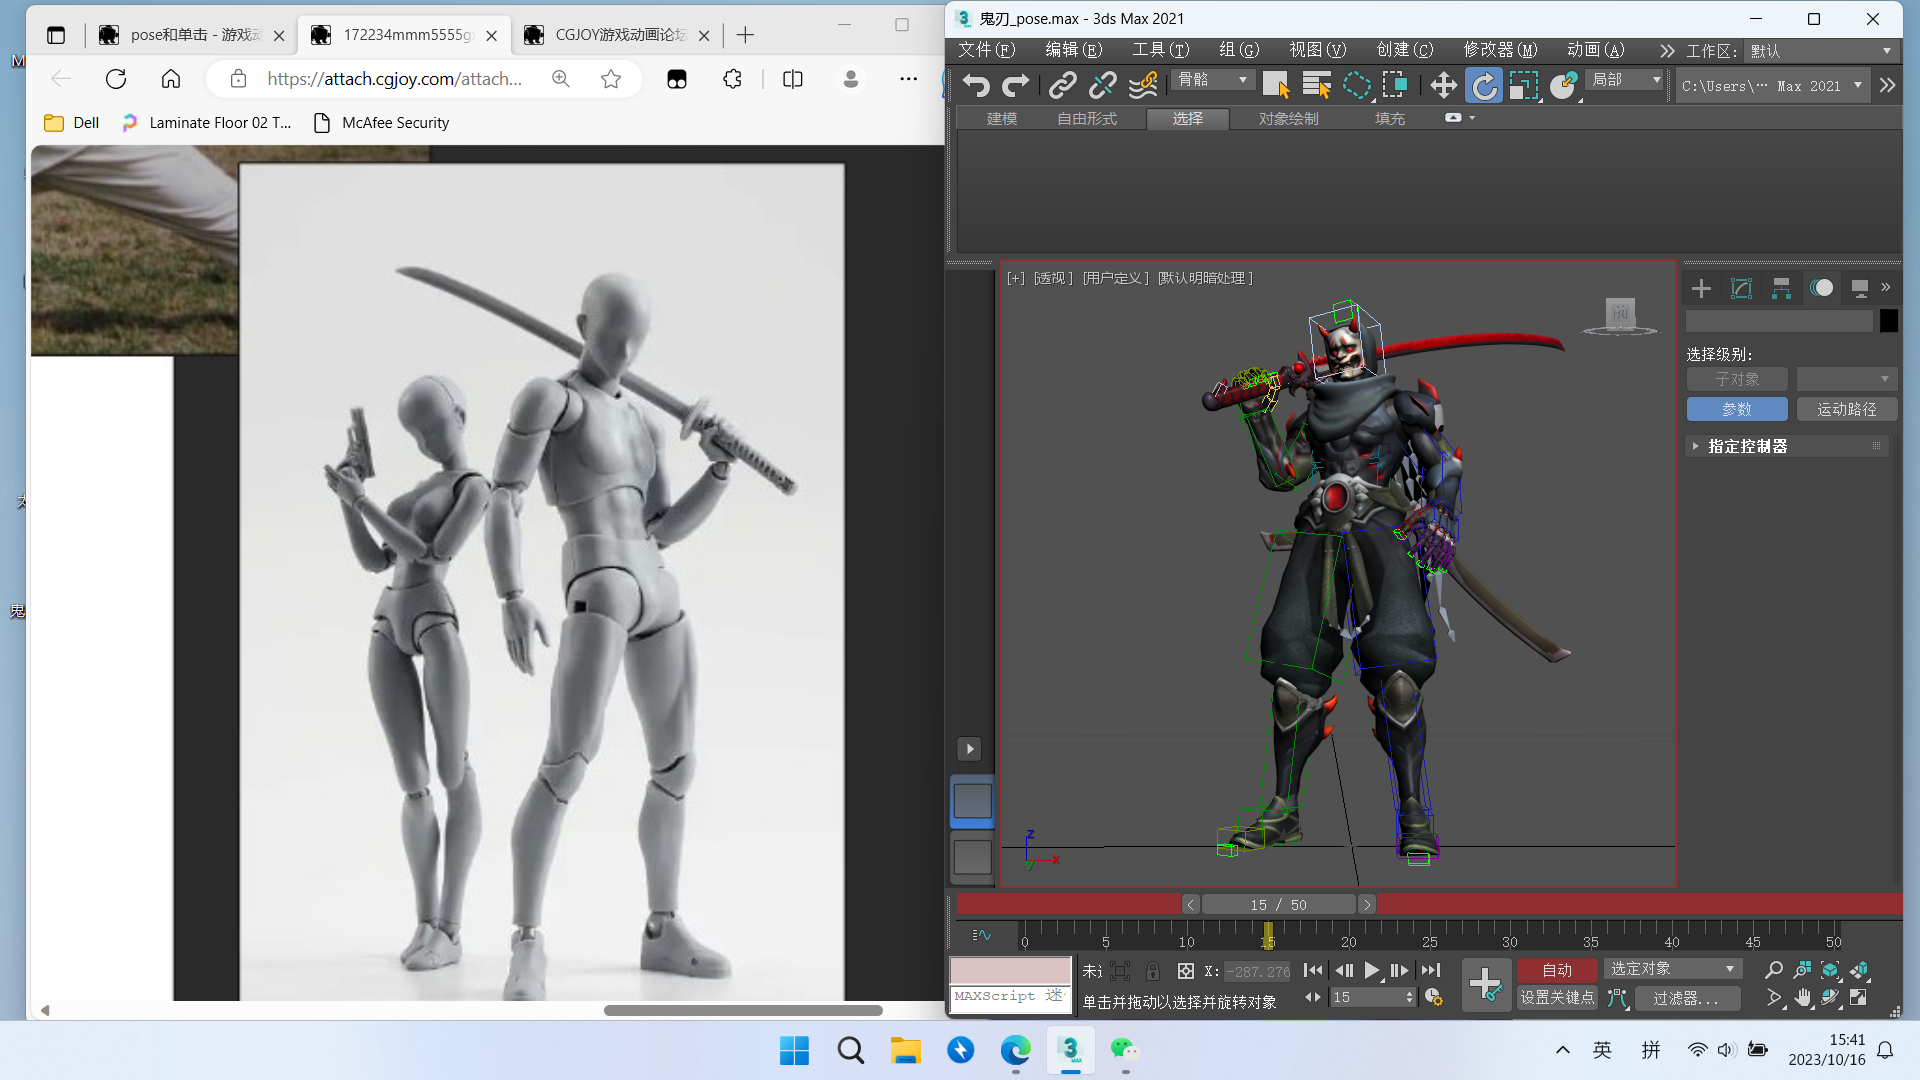
Task: Undo the last action in 3ds Max
Action: [x=976, y=86]
